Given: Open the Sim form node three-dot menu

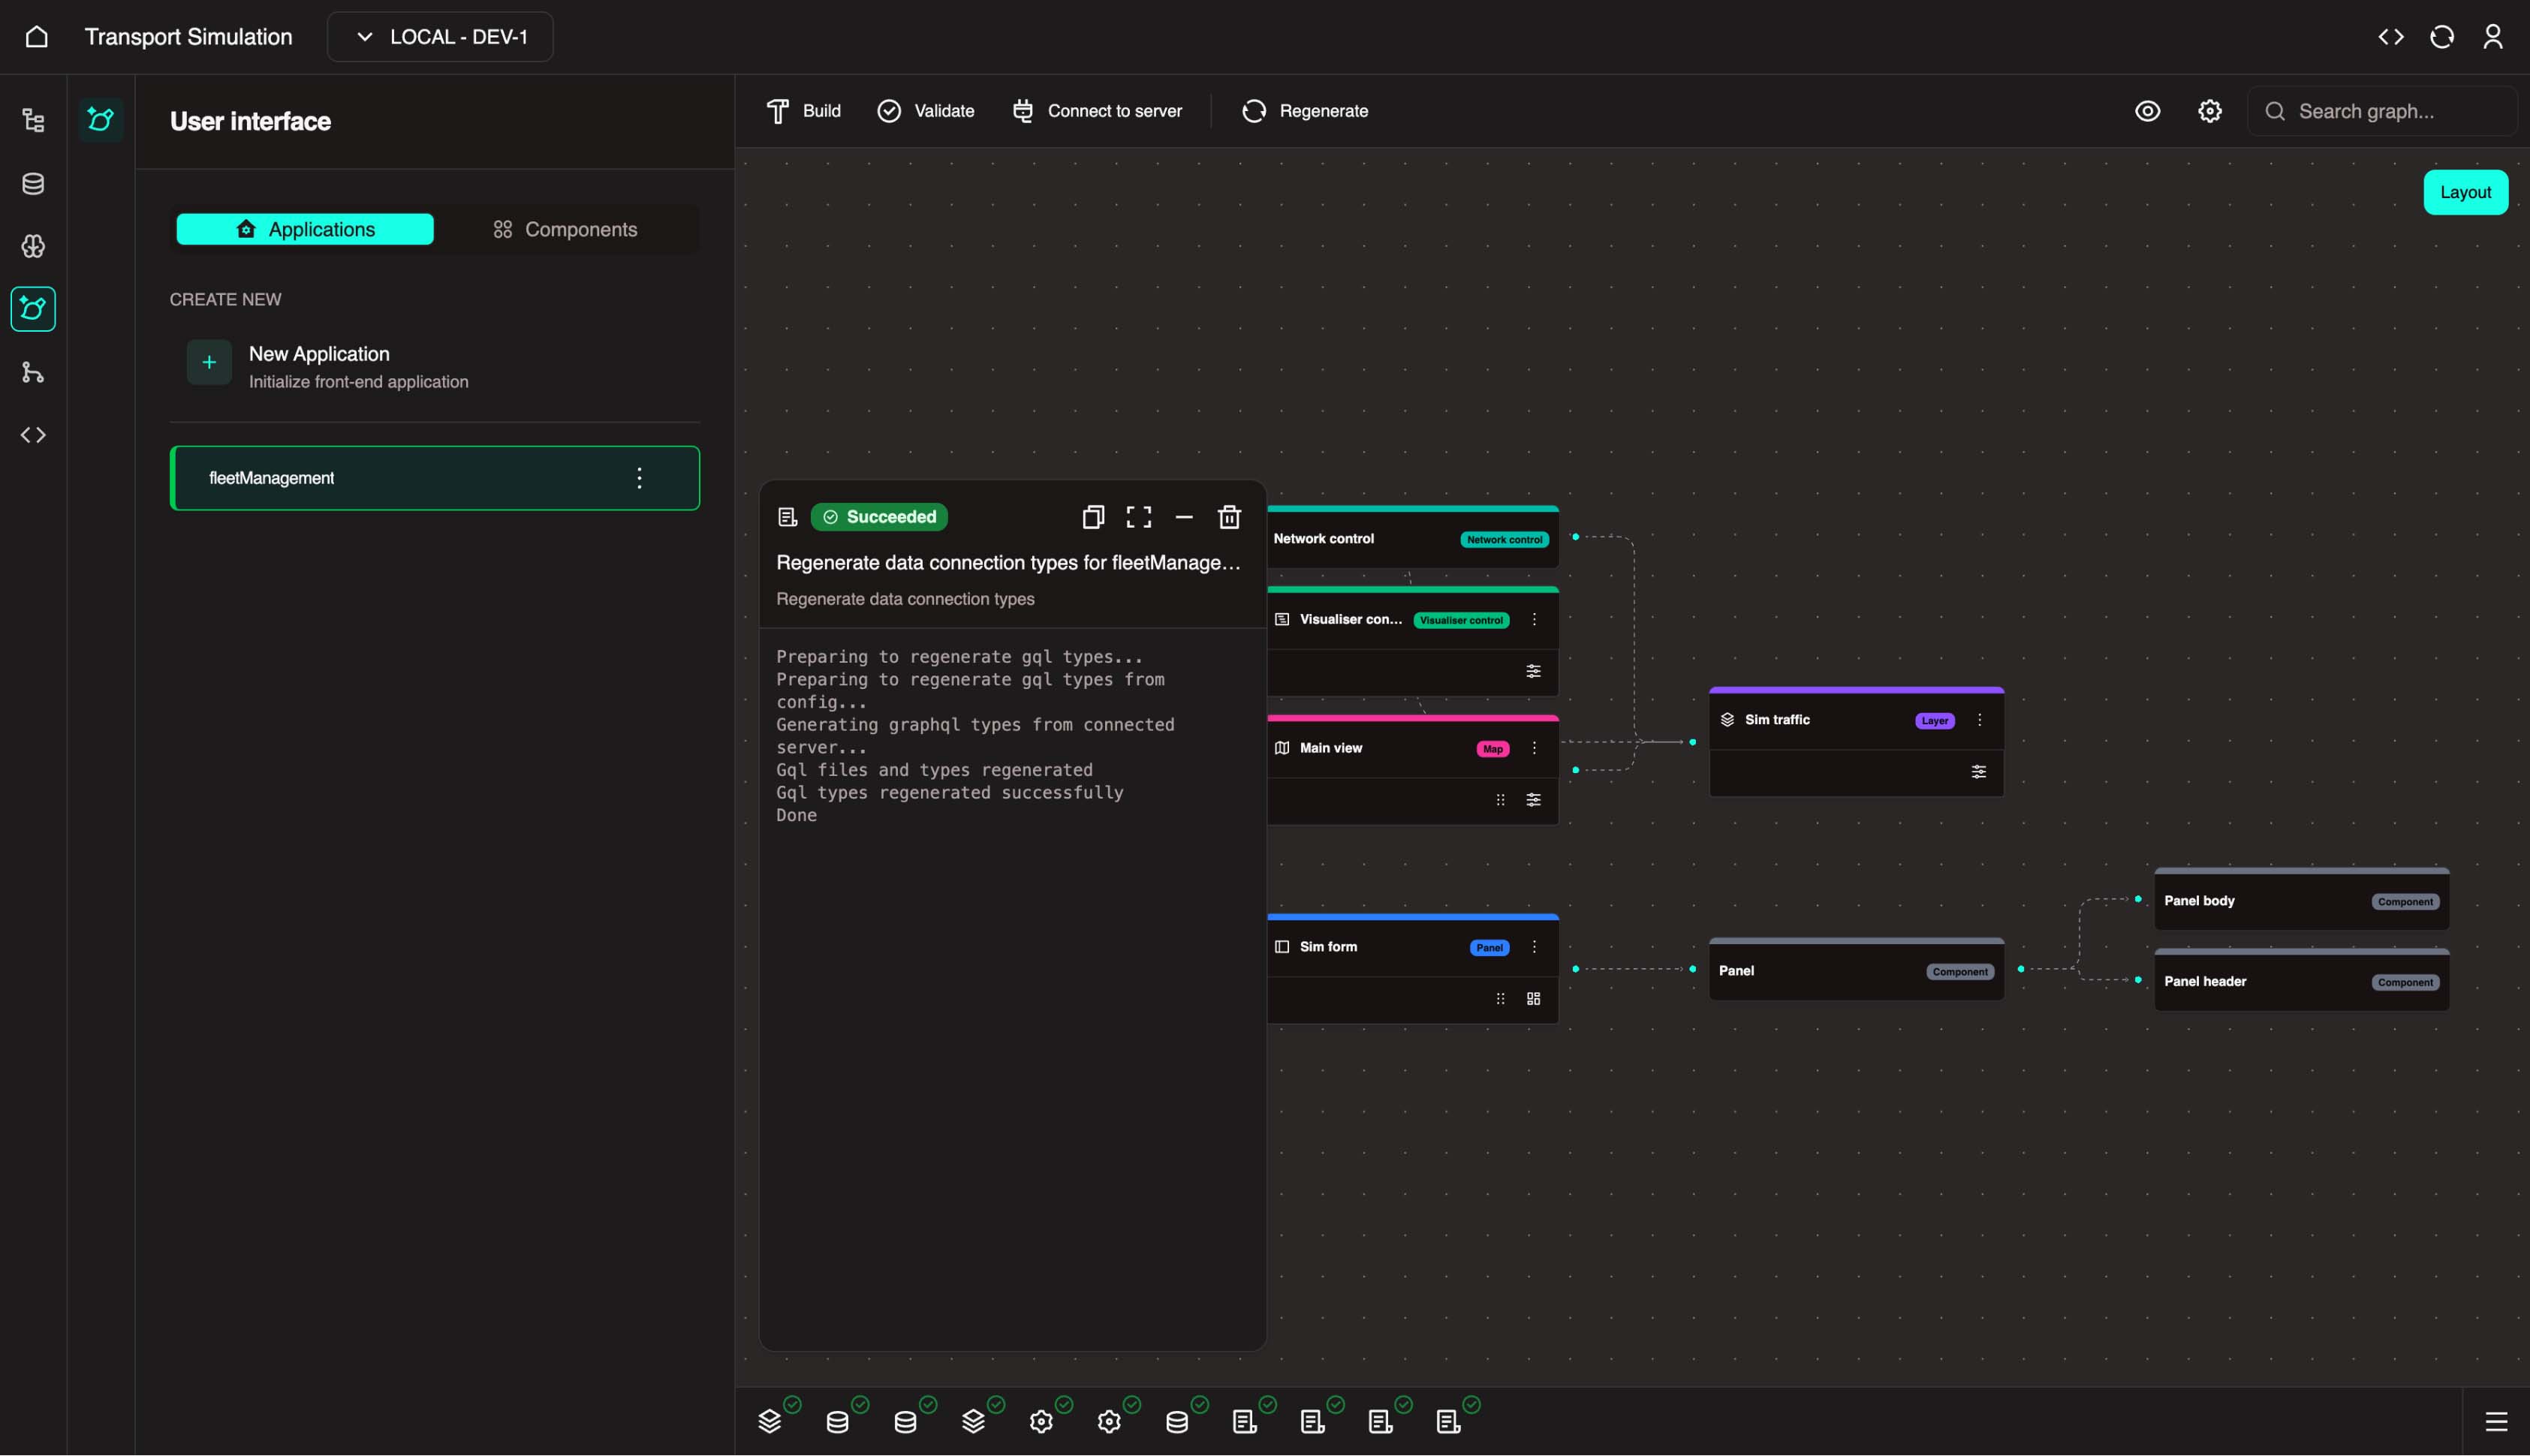Looking at the screenshot, I should 1534,947.
